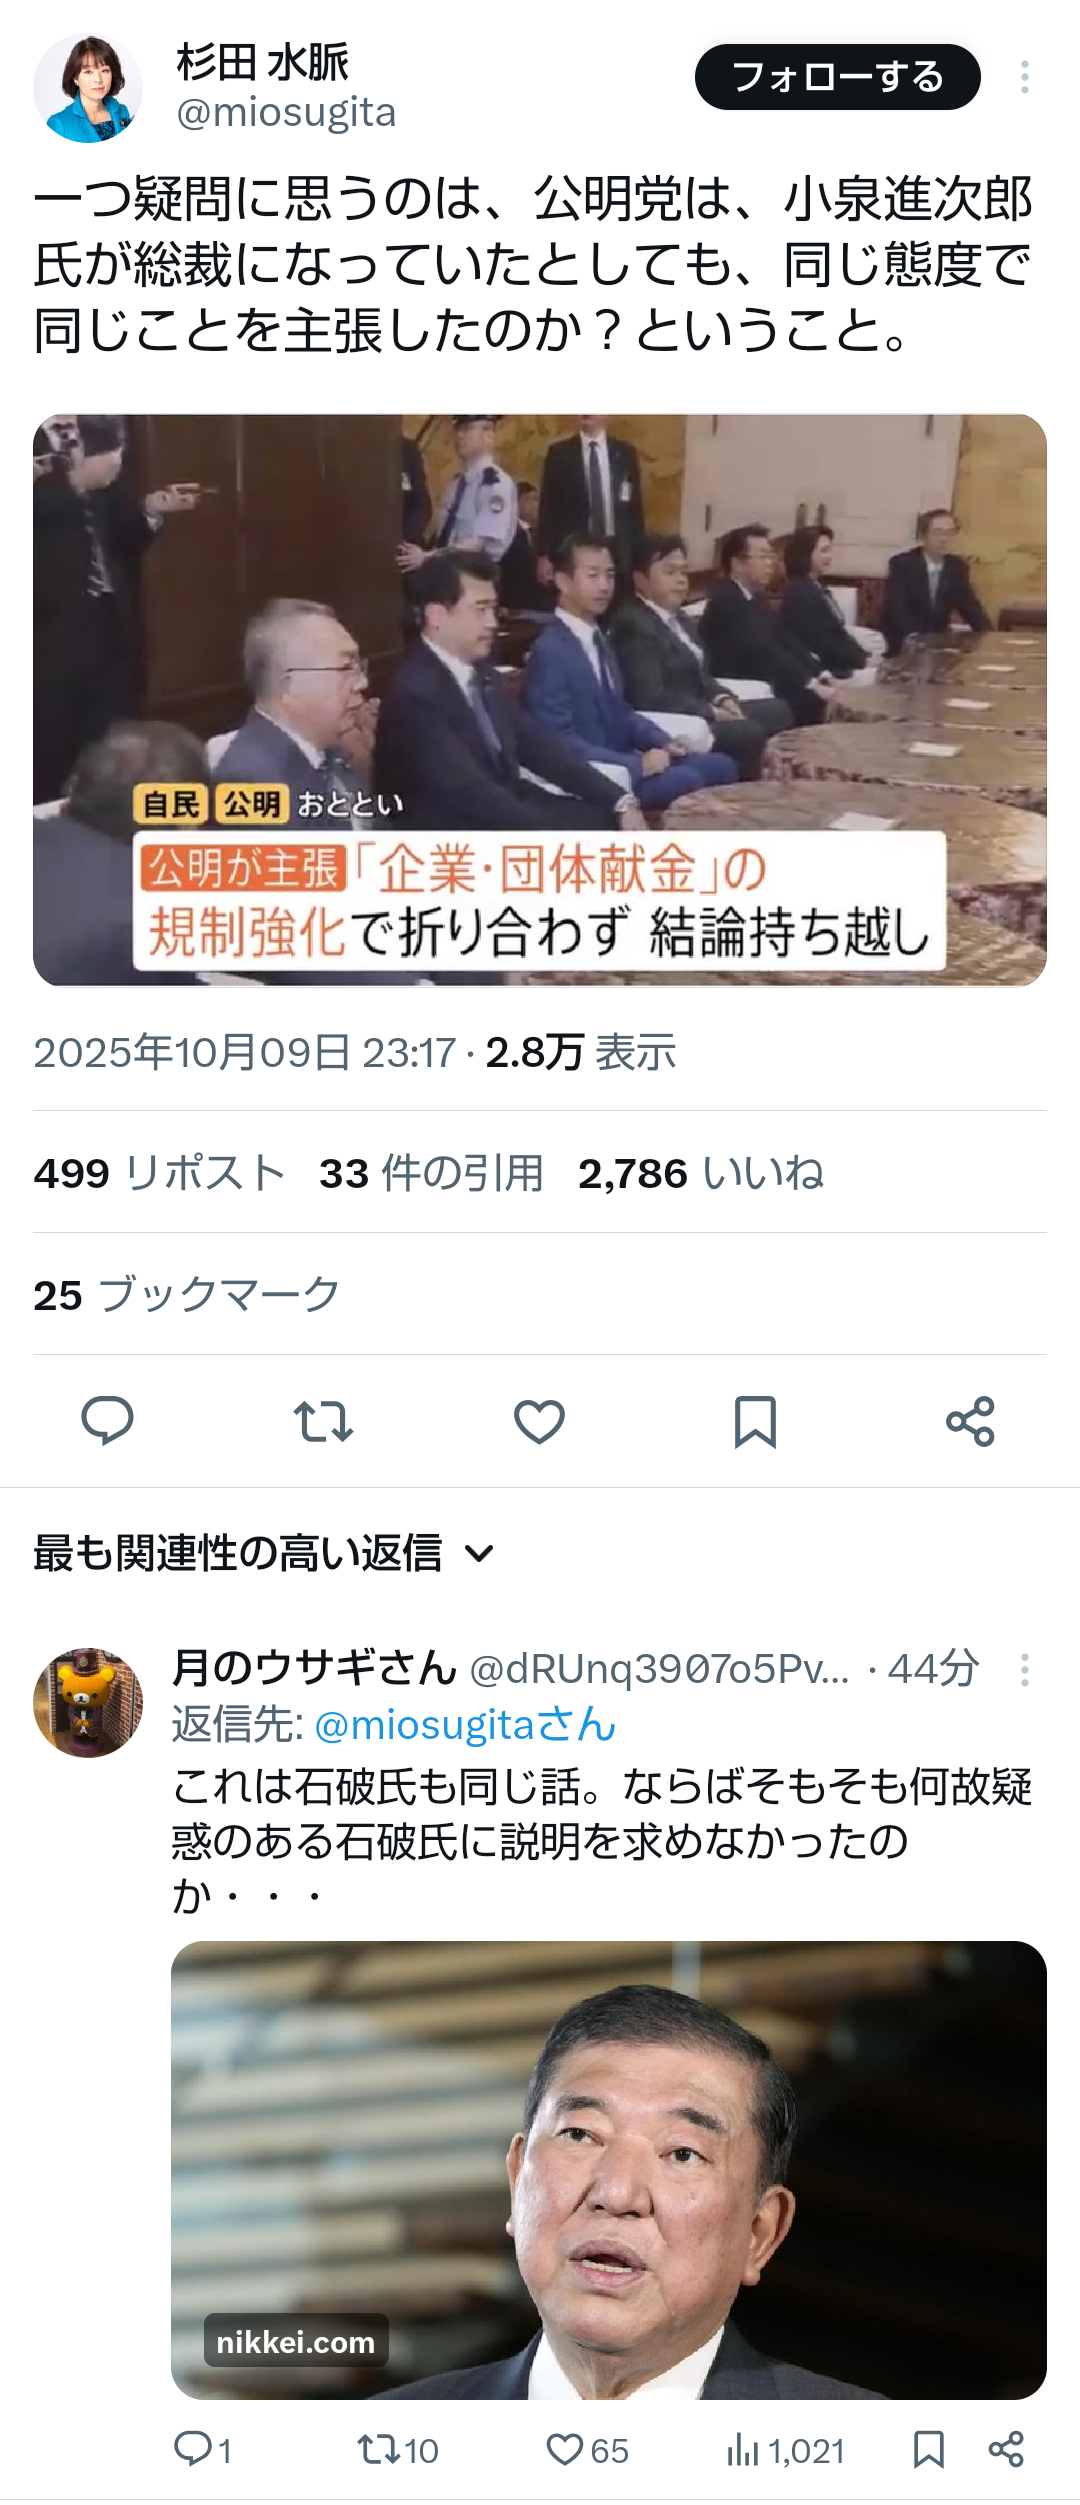This screenshot has width=1080, height=2505.
Task: Open 杉田 水脈 profile avatar
Action: point(88,88)
